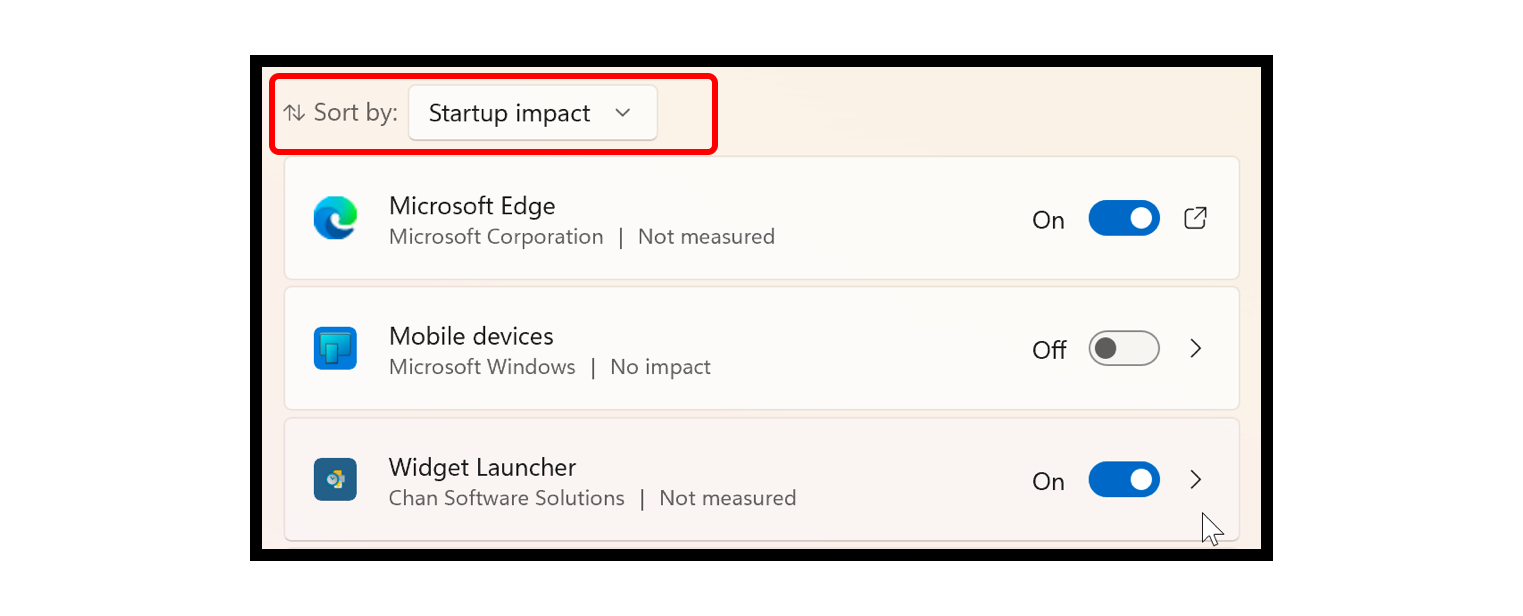Click the Not measured impact text on Edge
1523x616 pixels.
pyautogui.click(x=706, y=237)
